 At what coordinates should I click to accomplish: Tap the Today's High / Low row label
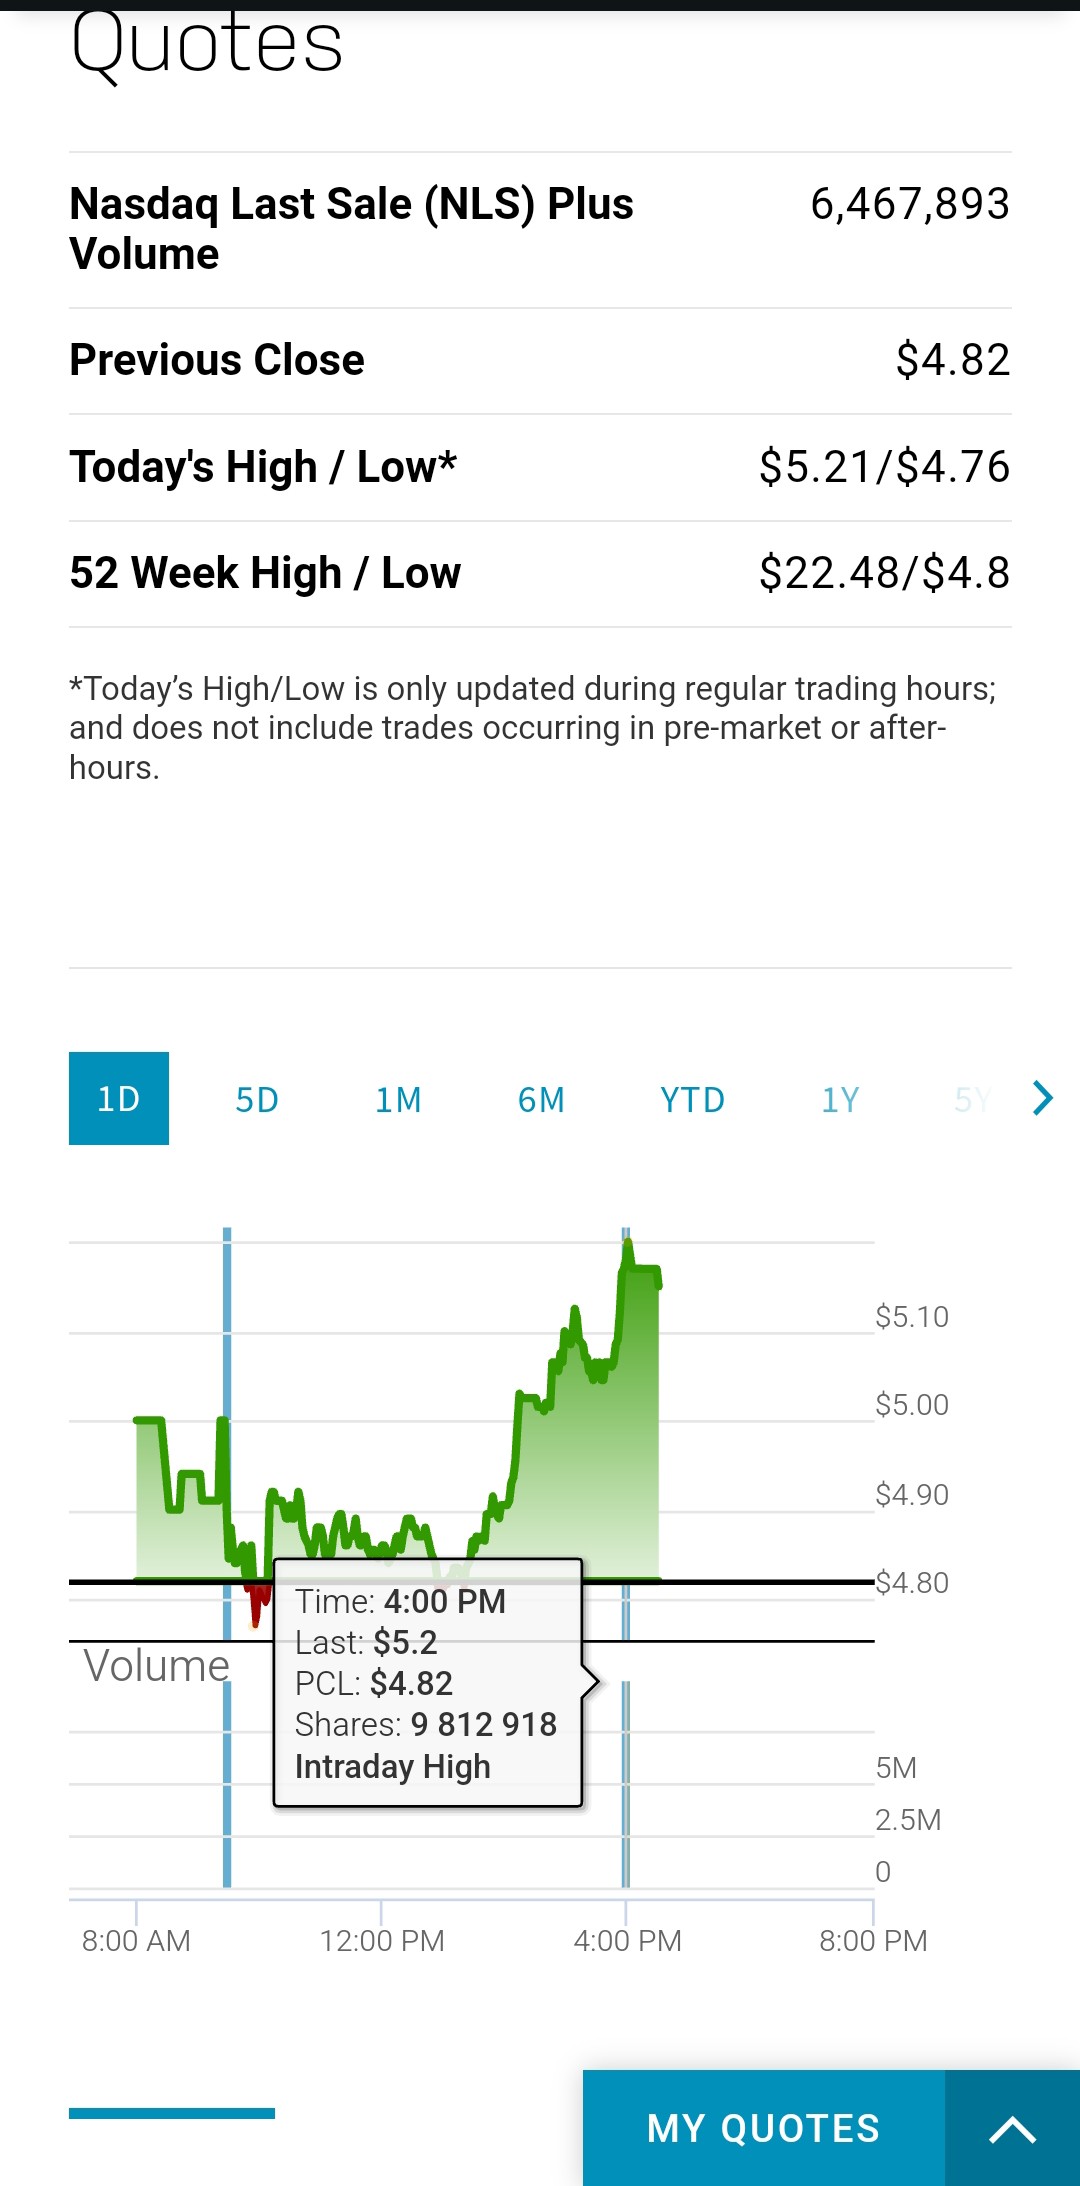click(x=263, y=467)
